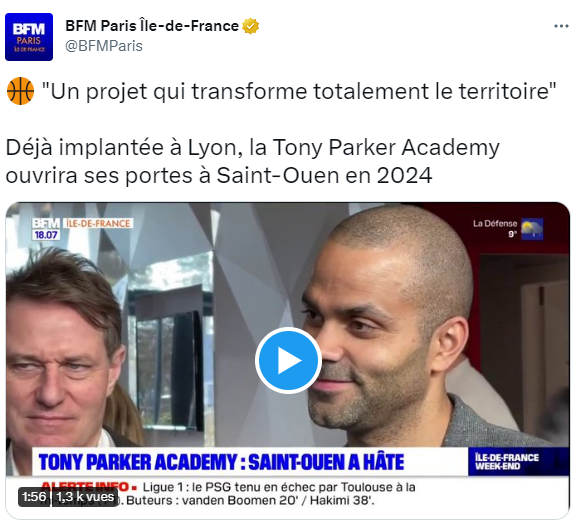Open the tweet's three-dot more menu
The height and width of the screenshot is (526, 581).
point(561,26)
